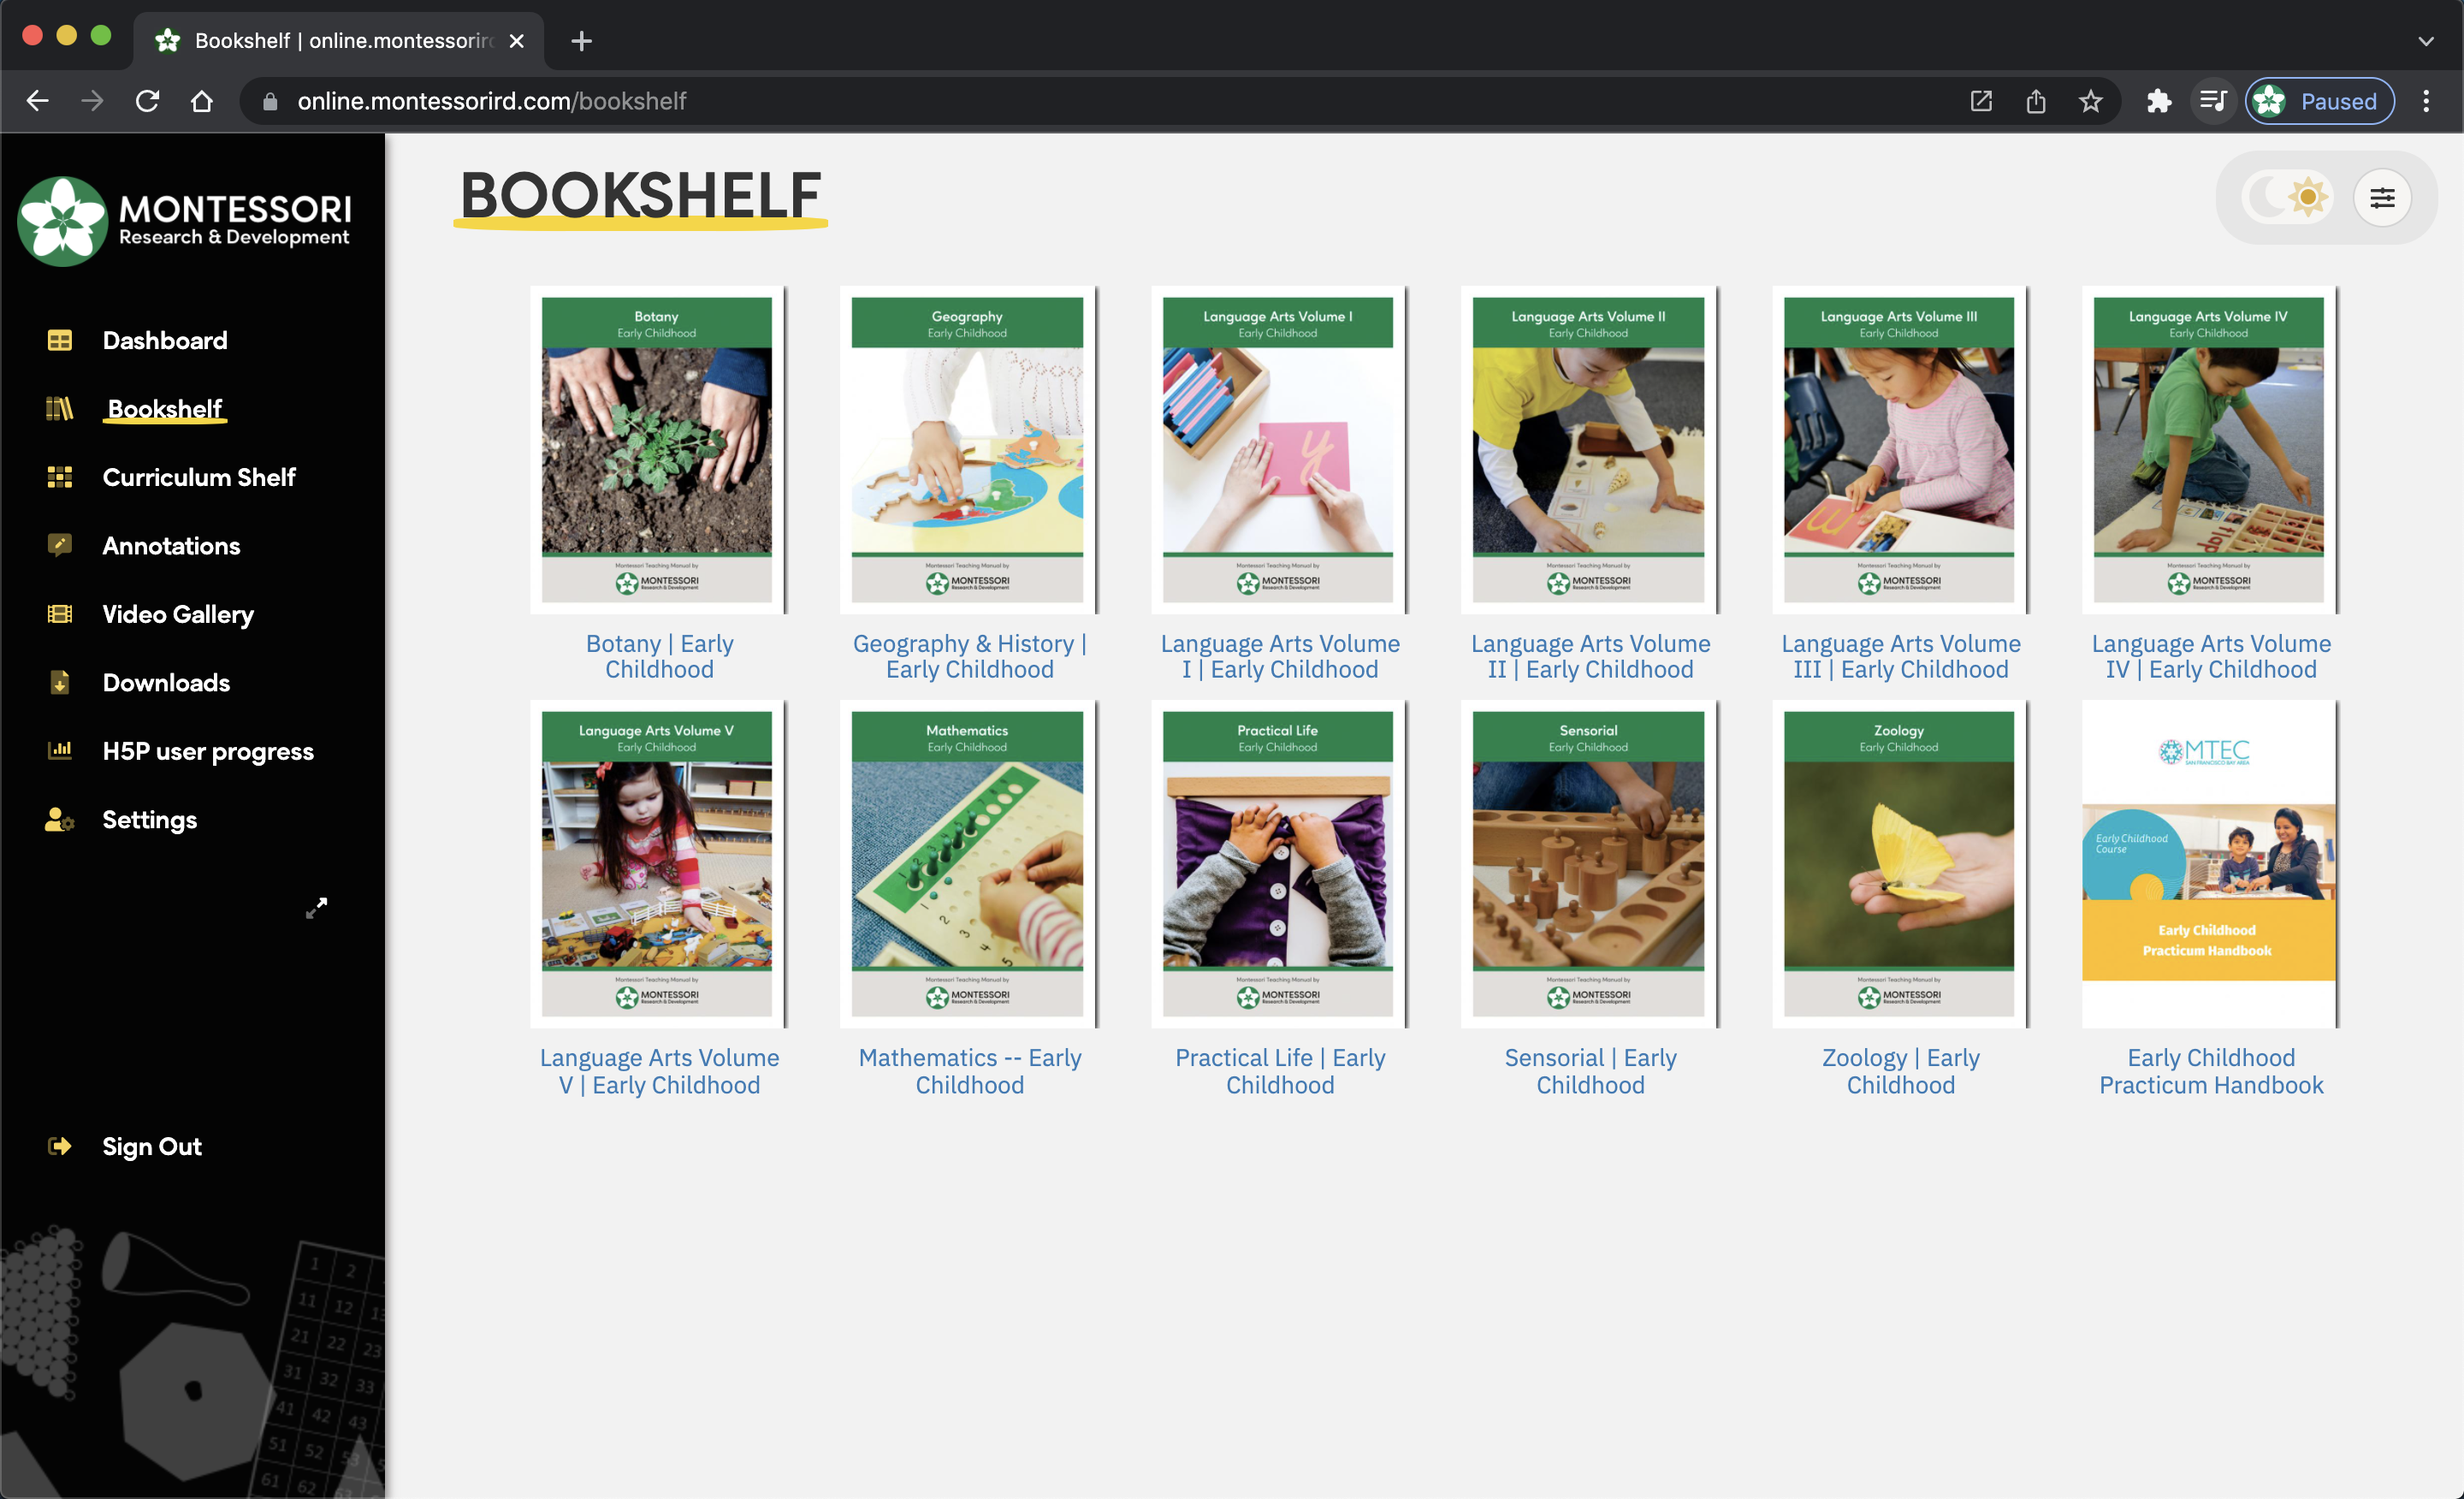Click the H5P user progress chart icon
Screen dimensions: 2464x1499
(x=60, y=750)
